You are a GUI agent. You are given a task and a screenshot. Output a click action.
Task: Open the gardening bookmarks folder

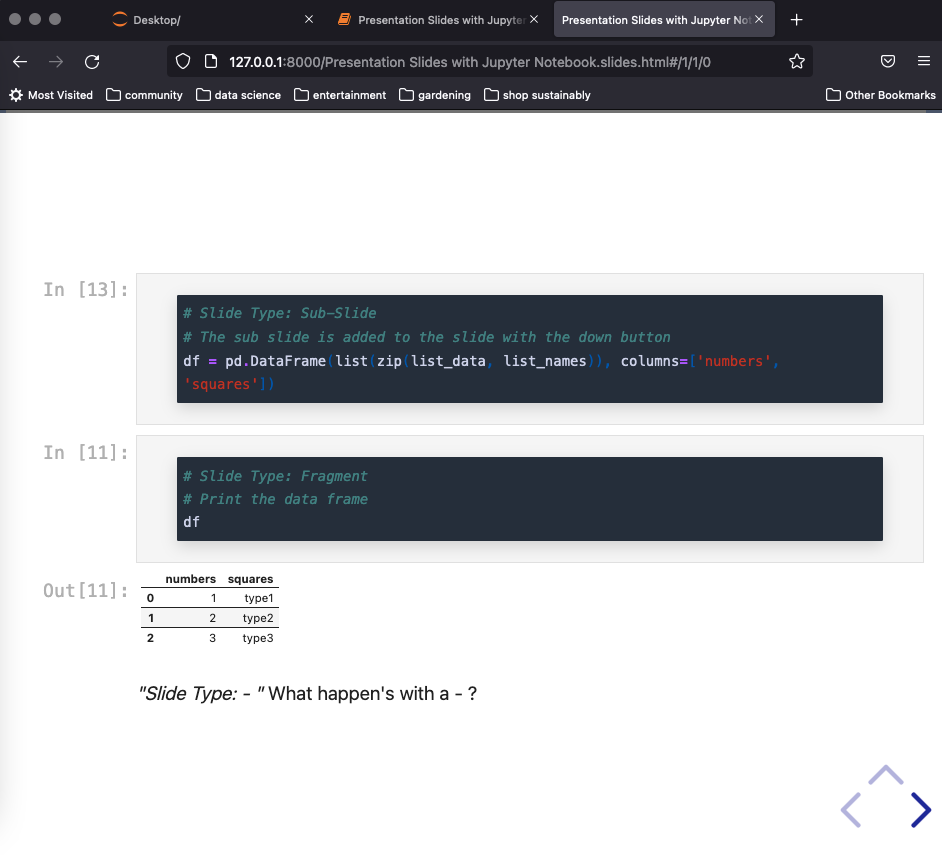pos(435,95)
